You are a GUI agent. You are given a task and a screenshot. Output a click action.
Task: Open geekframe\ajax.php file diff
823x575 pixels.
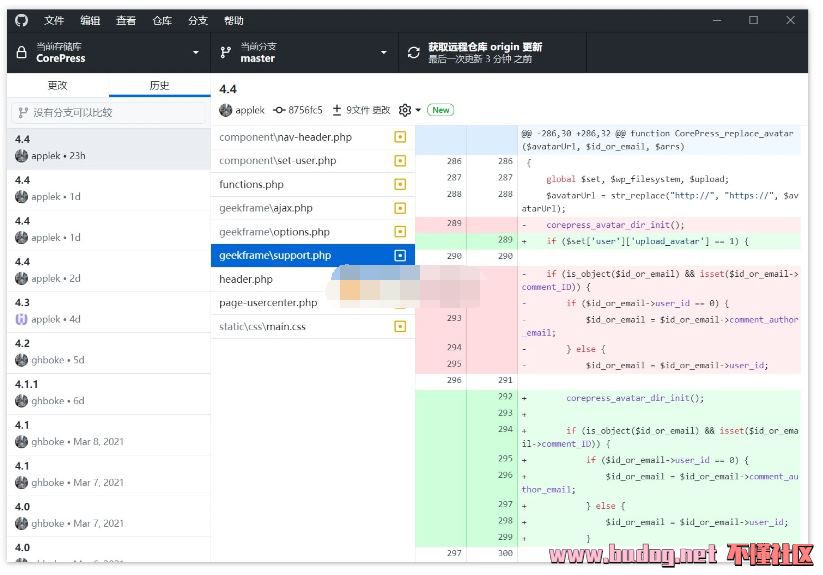(x=313, y=208)
